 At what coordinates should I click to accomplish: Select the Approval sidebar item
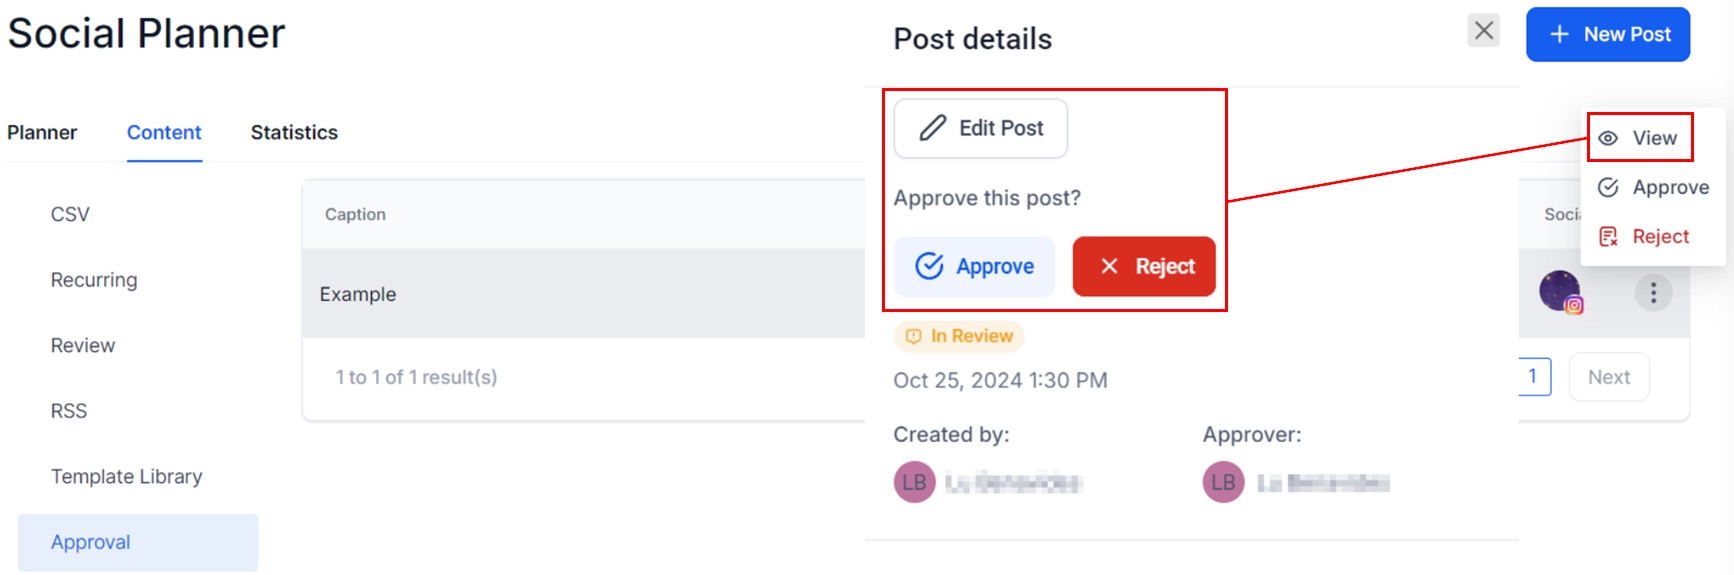point(91,542)
